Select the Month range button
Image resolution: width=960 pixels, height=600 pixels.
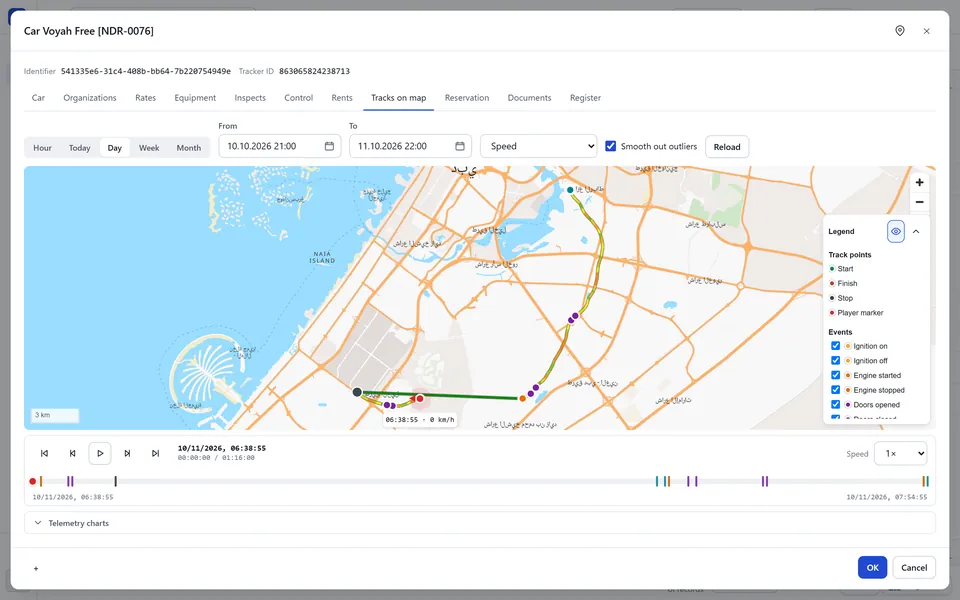189,148
